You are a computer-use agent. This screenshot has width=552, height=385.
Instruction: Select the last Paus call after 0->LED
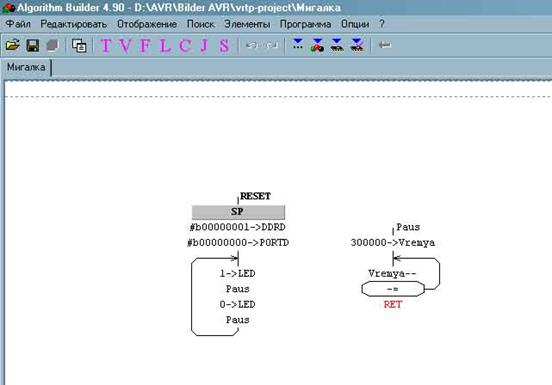point(238,320)
